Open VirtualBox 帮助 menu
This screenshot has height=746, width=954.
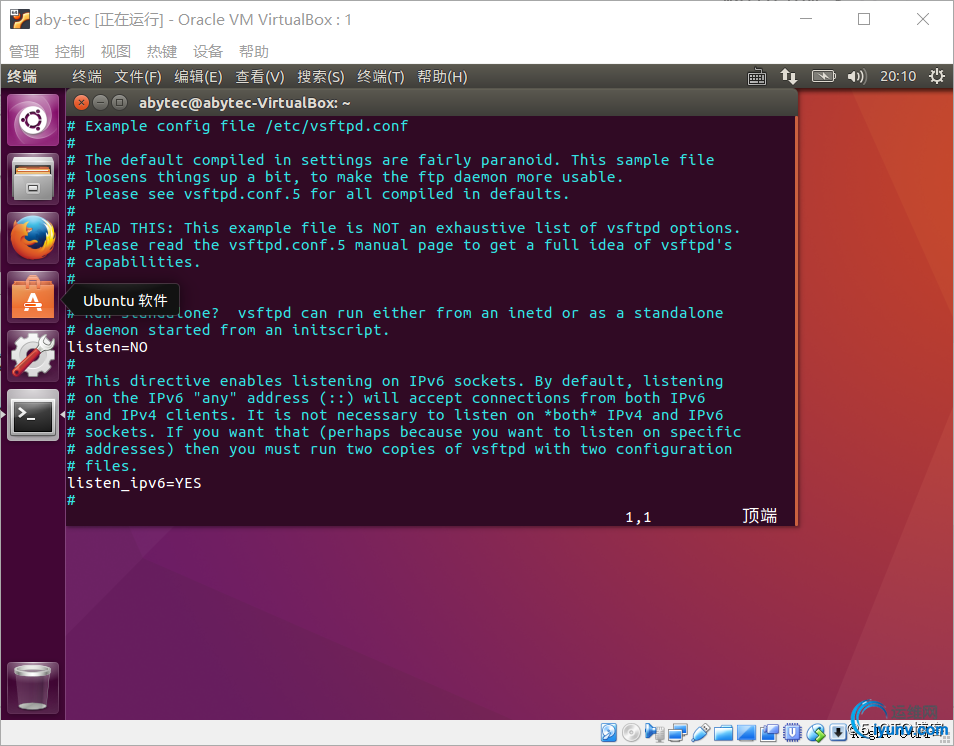tap(254, 52)
